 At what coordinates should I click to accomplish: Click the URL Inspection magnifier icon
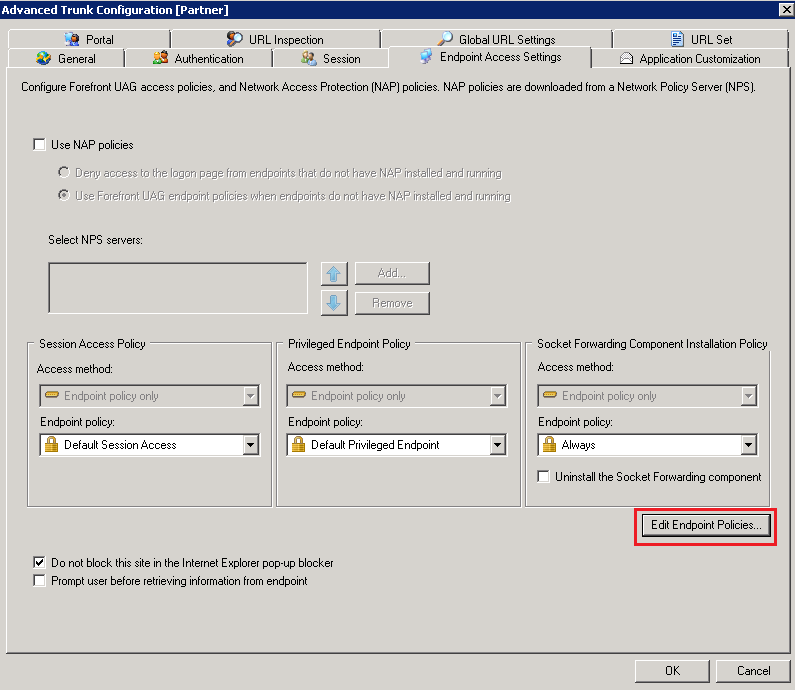click(x=234, y=39)
